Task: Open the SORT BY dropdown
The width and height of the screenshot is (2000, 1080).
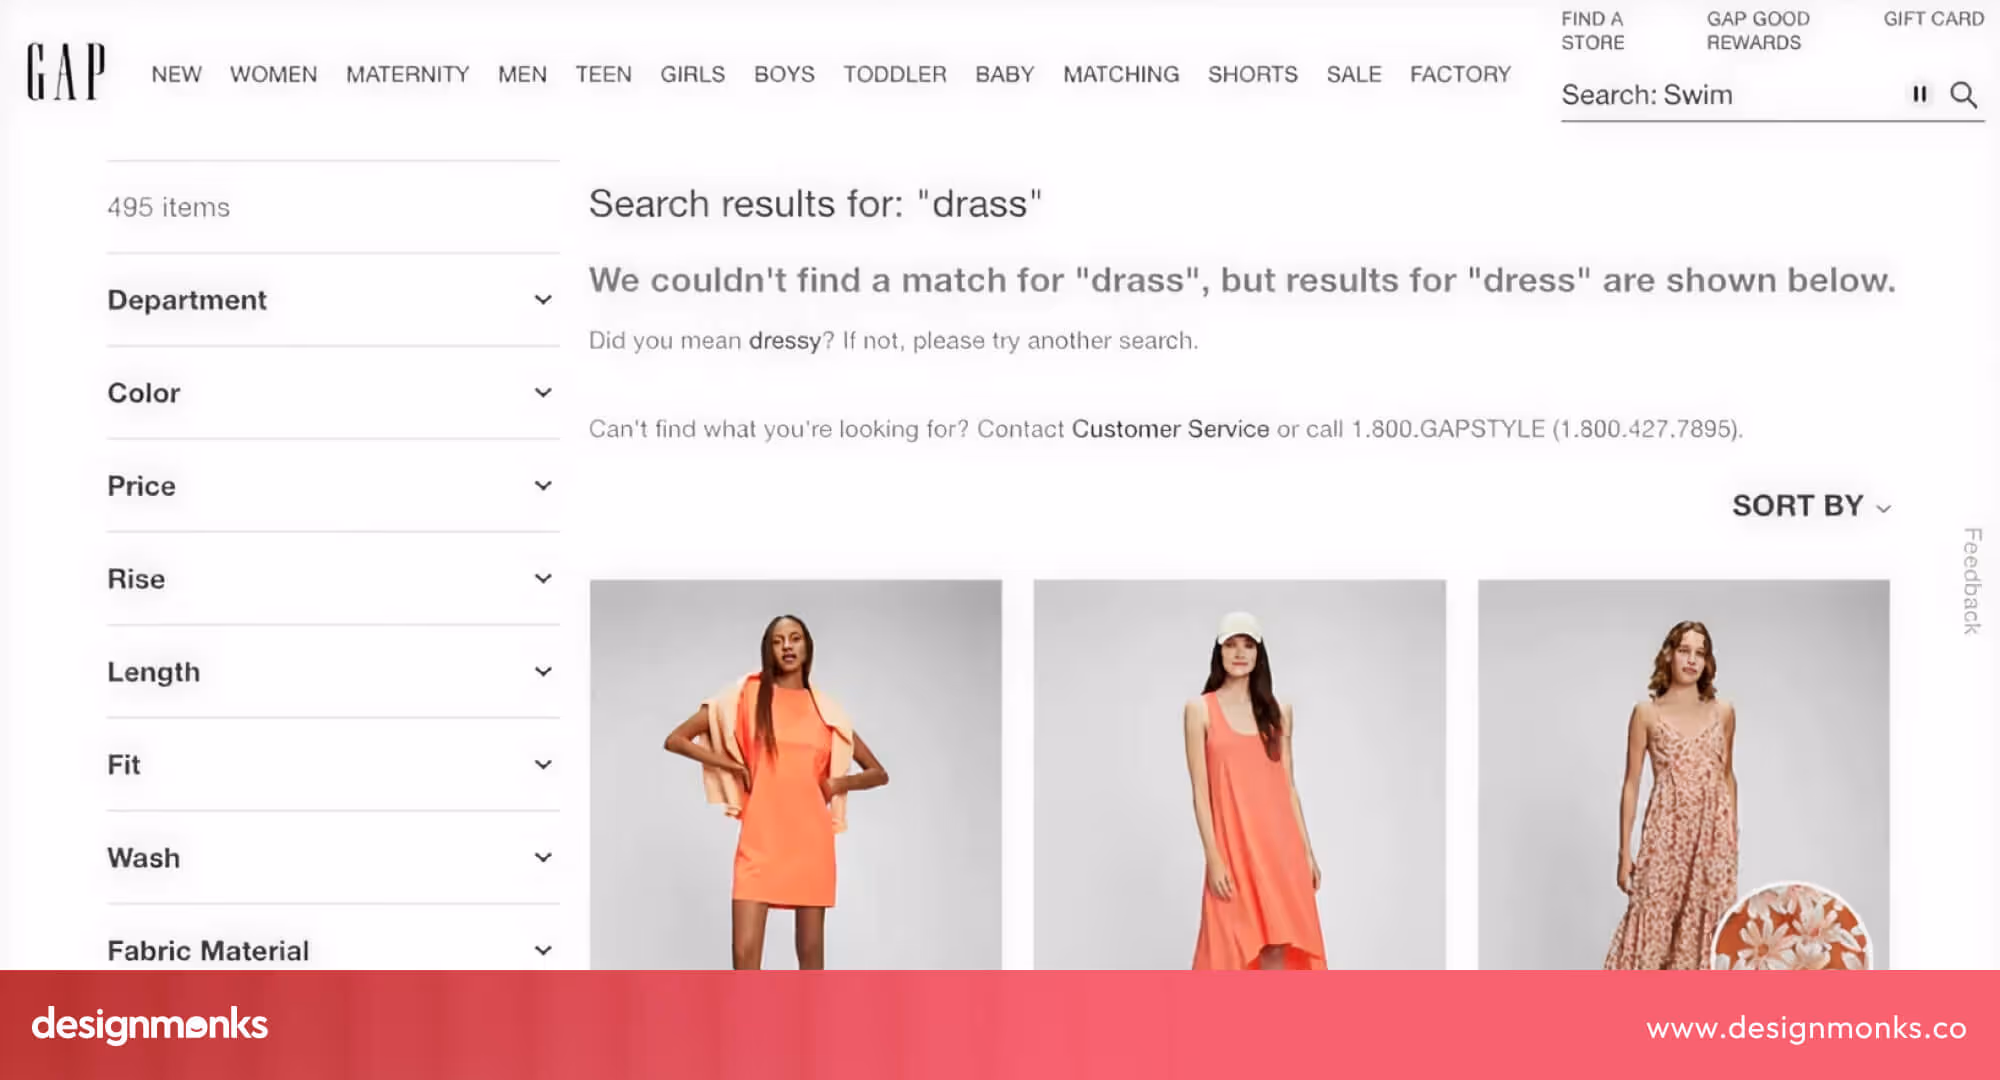Action: [1811, 506]
